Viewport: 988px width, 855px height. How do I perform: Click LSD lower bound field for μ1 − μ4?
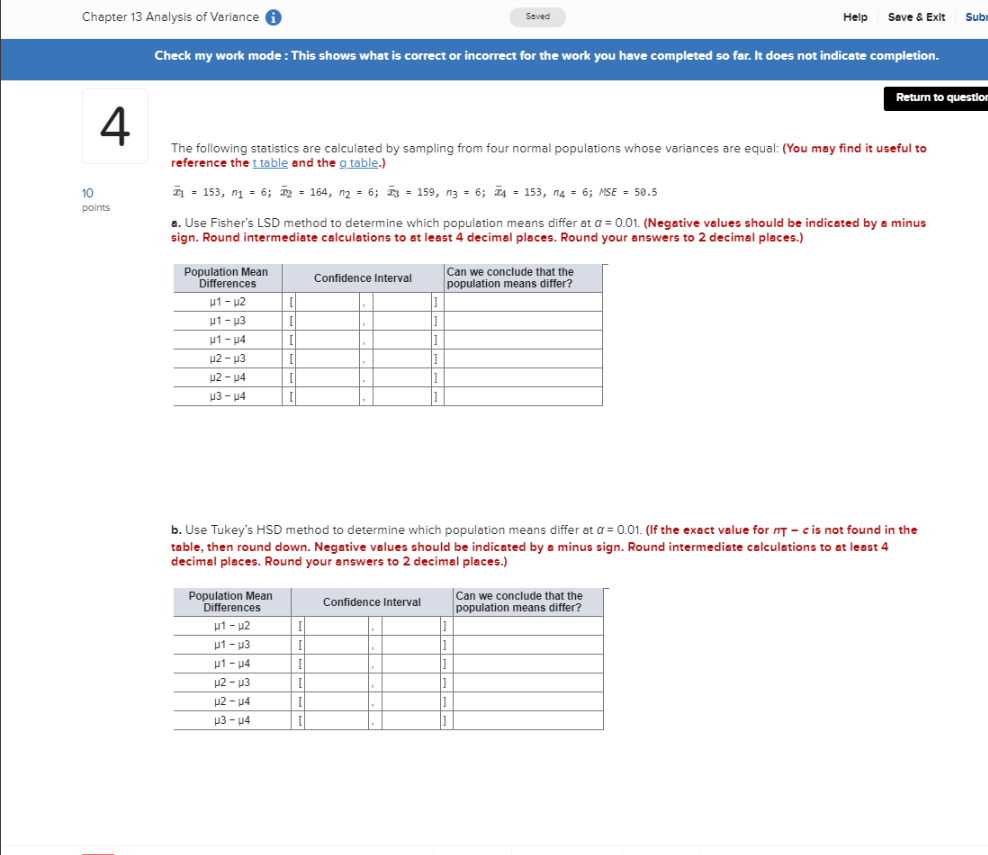[x=327, y=340]
